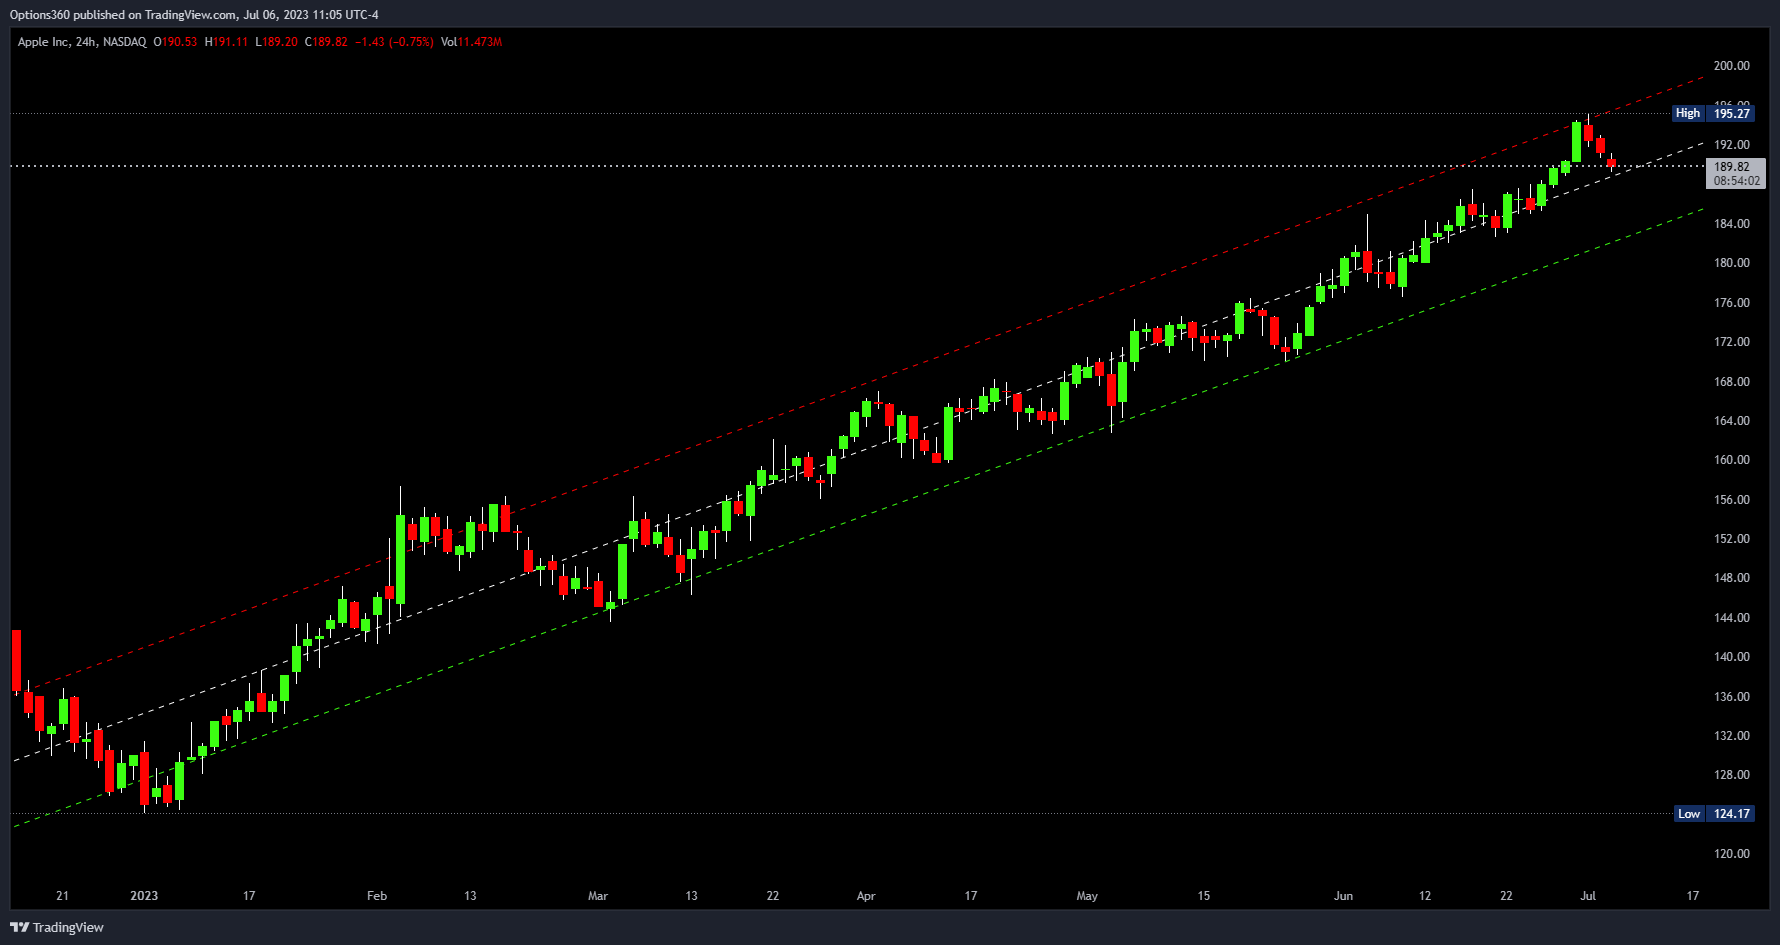Click the 2023 label on time axis
Viewport: 1780px width, 945px height.
(144, 896)
